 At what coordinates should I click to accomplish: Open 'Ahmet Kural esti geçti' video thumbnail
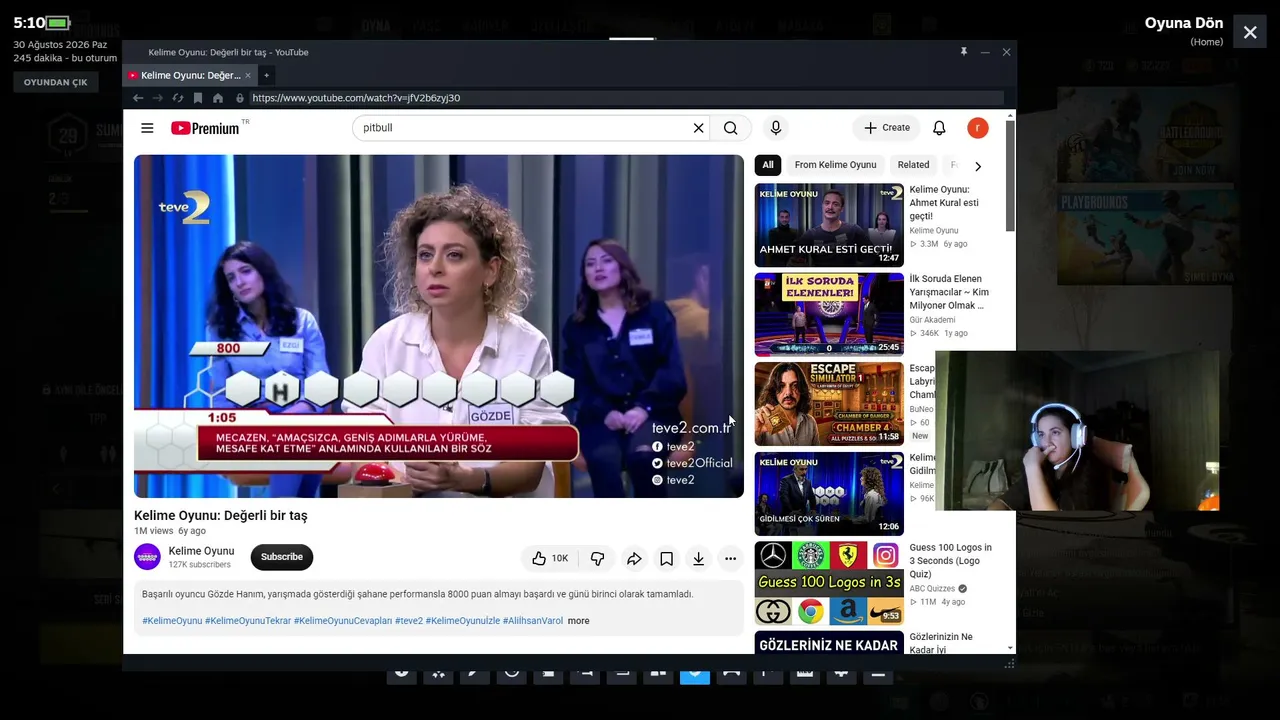[829, 225]
